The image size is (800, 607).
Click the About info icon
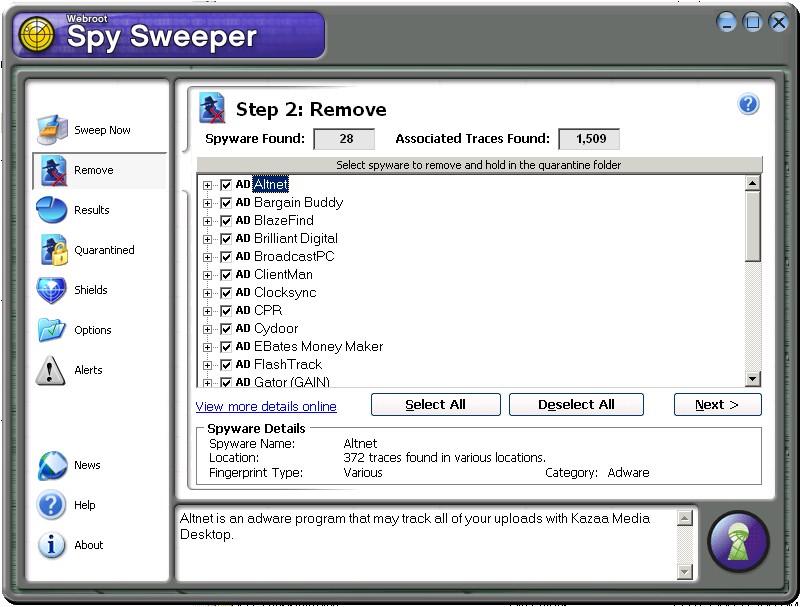click(51, 545)
